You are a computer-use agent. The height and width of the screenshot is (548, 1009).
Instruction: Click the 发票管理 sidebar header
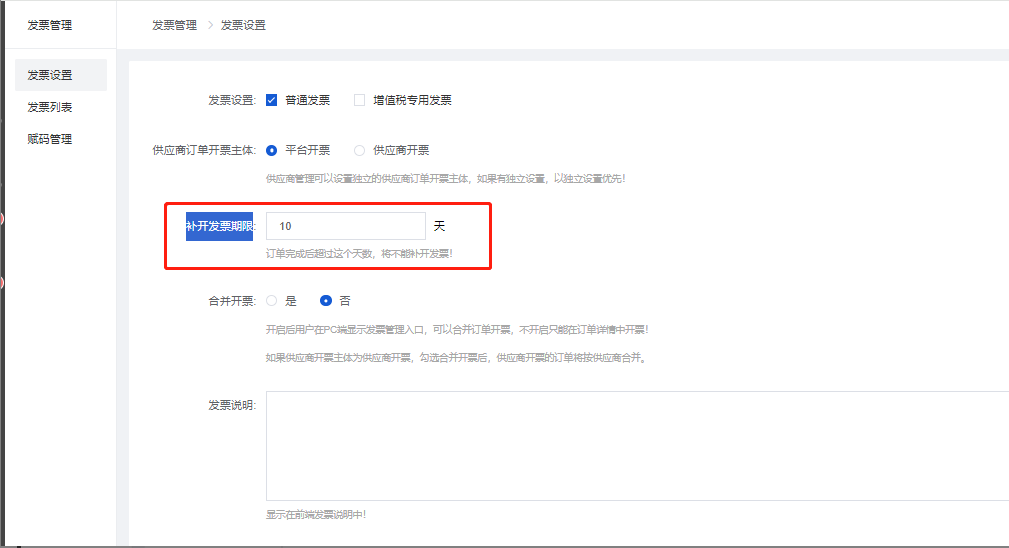pyautogui.click(x=50, y=25)
